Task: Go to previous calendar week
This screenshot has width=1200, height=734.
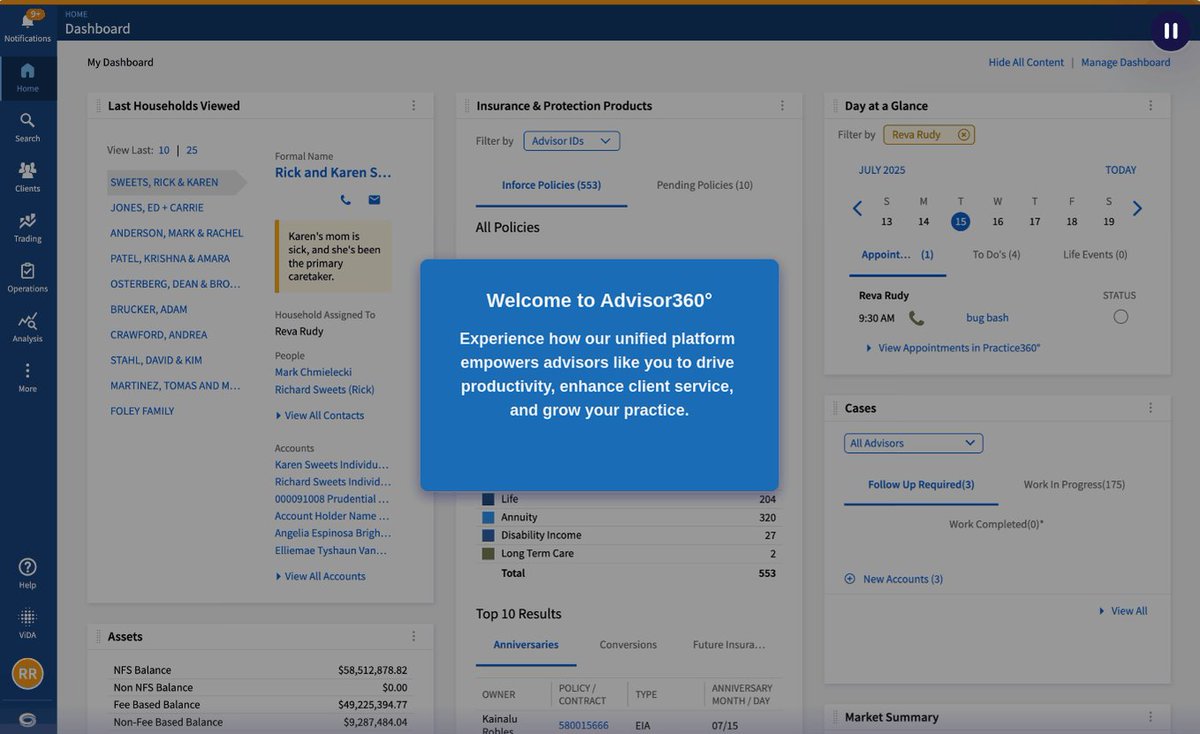Action: click(x=857, y=209)
